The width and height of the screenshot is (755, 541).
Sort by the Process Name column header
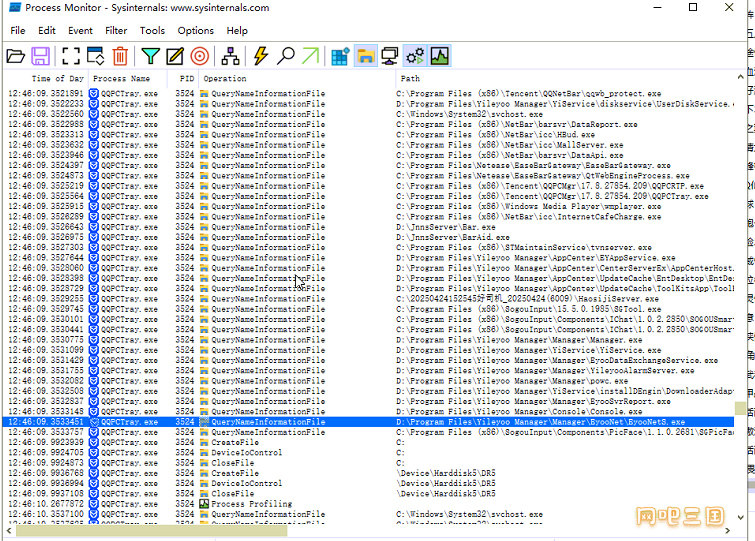coord(128,78)
